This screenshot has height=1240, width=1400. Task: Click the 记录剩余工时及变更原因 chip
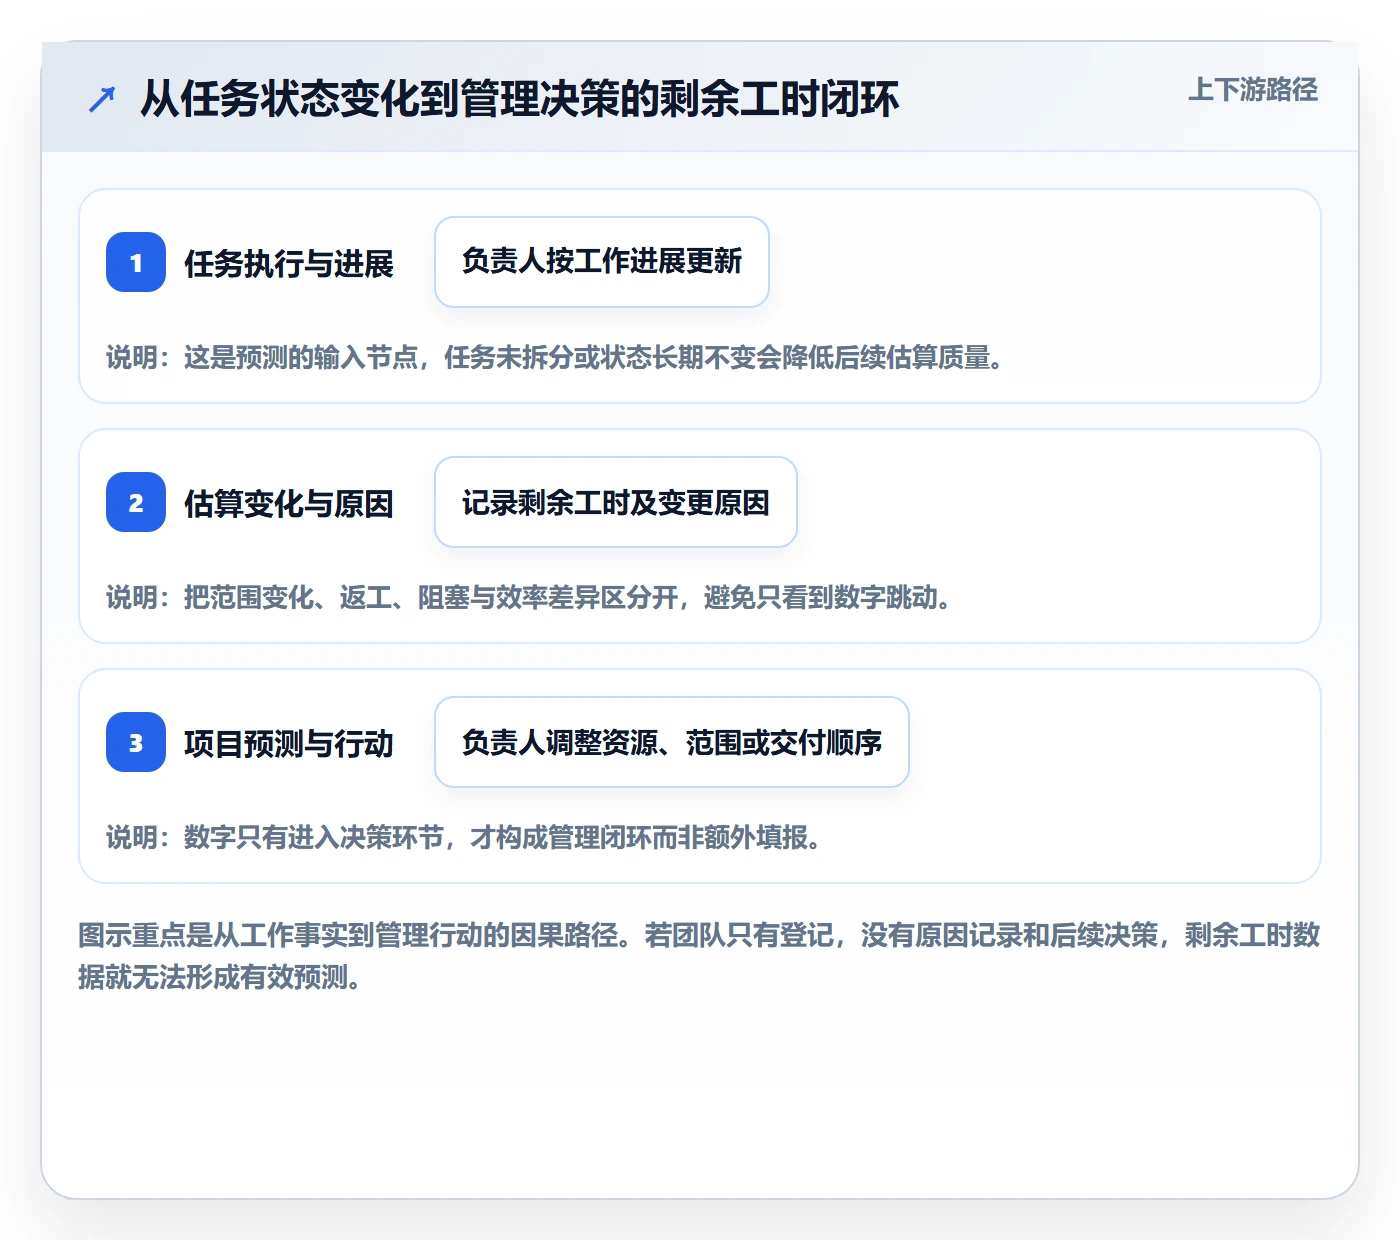(616, 502)
